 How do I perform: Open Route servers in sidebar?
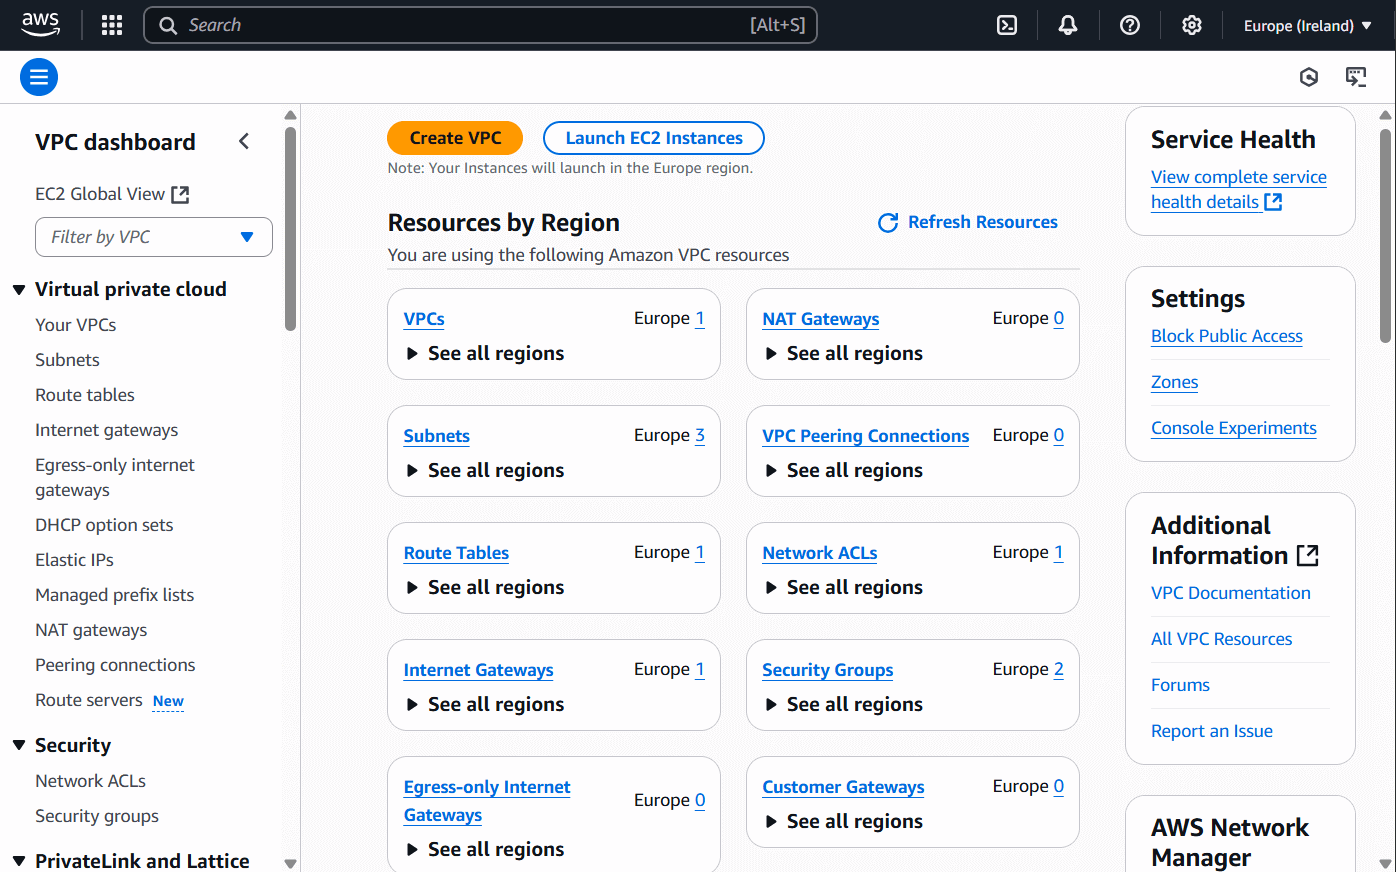(89, 700)
